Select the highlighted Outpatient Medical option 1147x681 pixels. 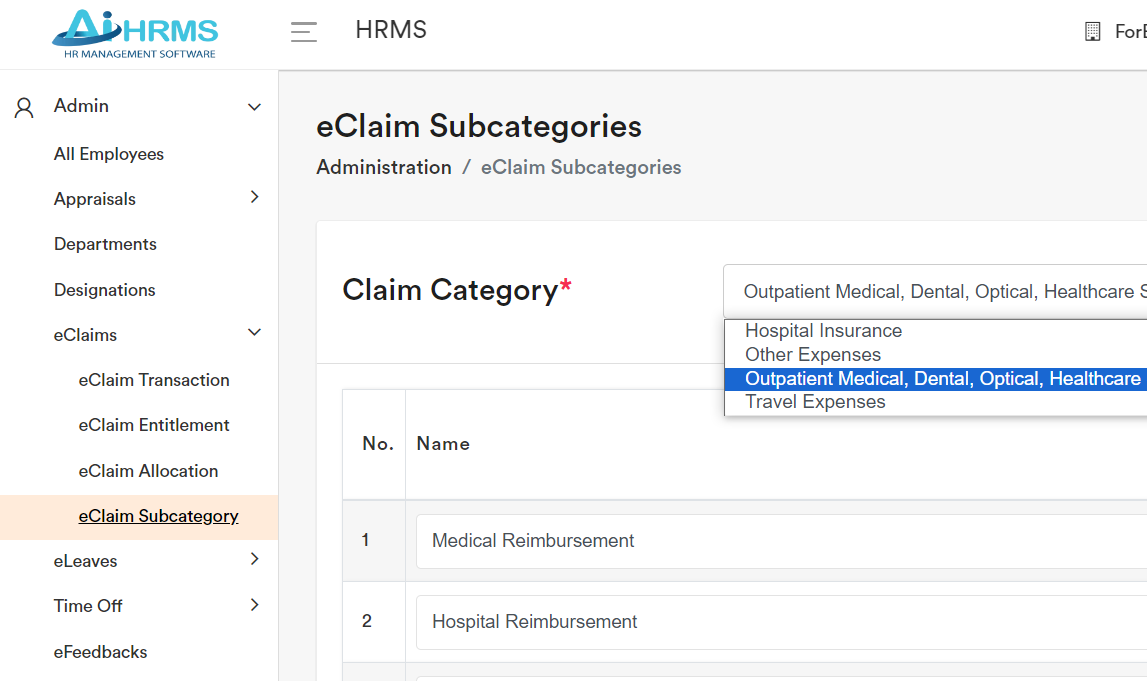coord(935,379)
